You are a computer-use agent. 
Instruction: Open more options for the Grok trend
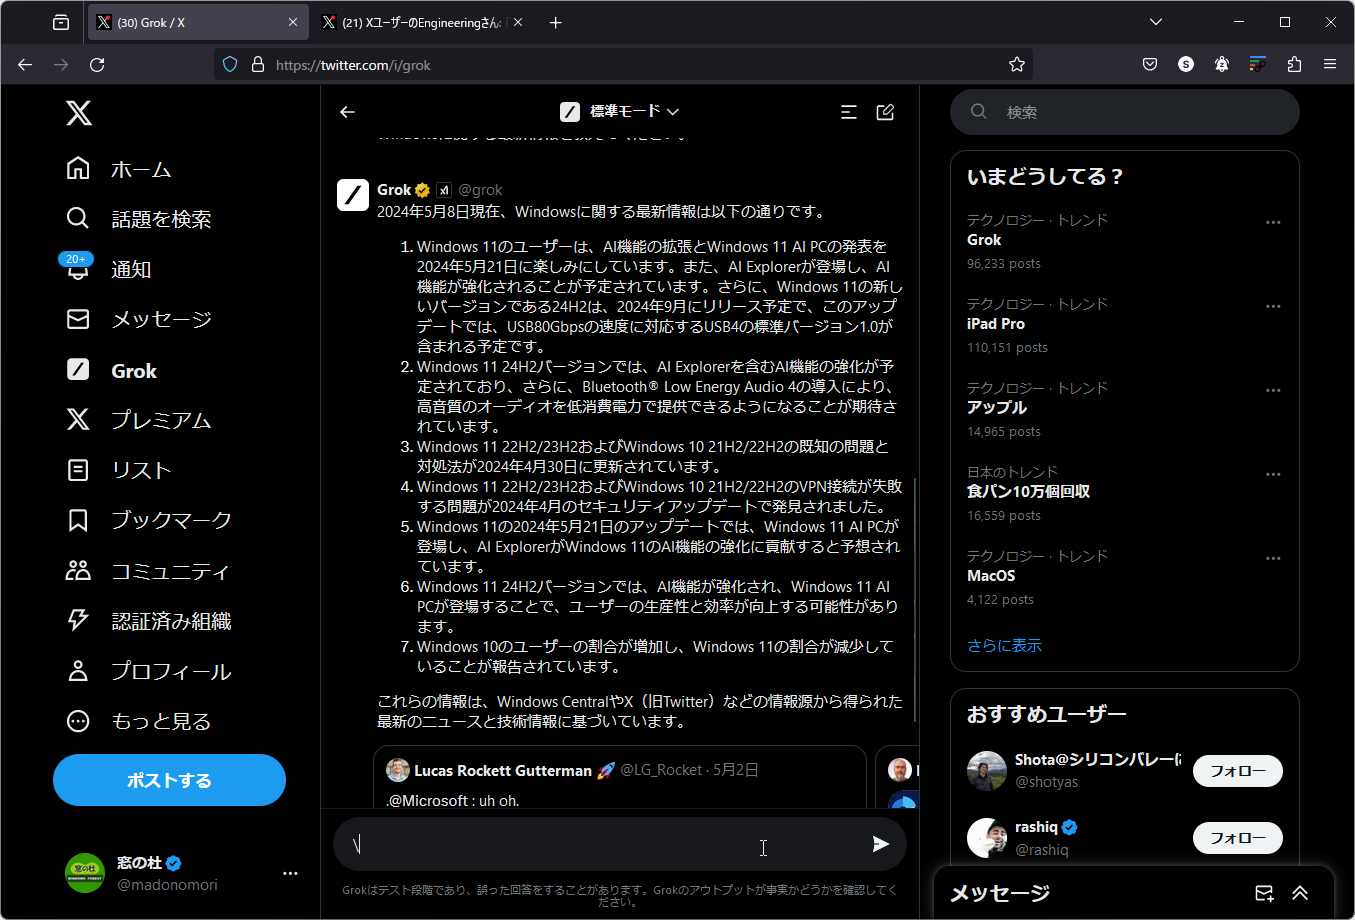point(1273,222)
